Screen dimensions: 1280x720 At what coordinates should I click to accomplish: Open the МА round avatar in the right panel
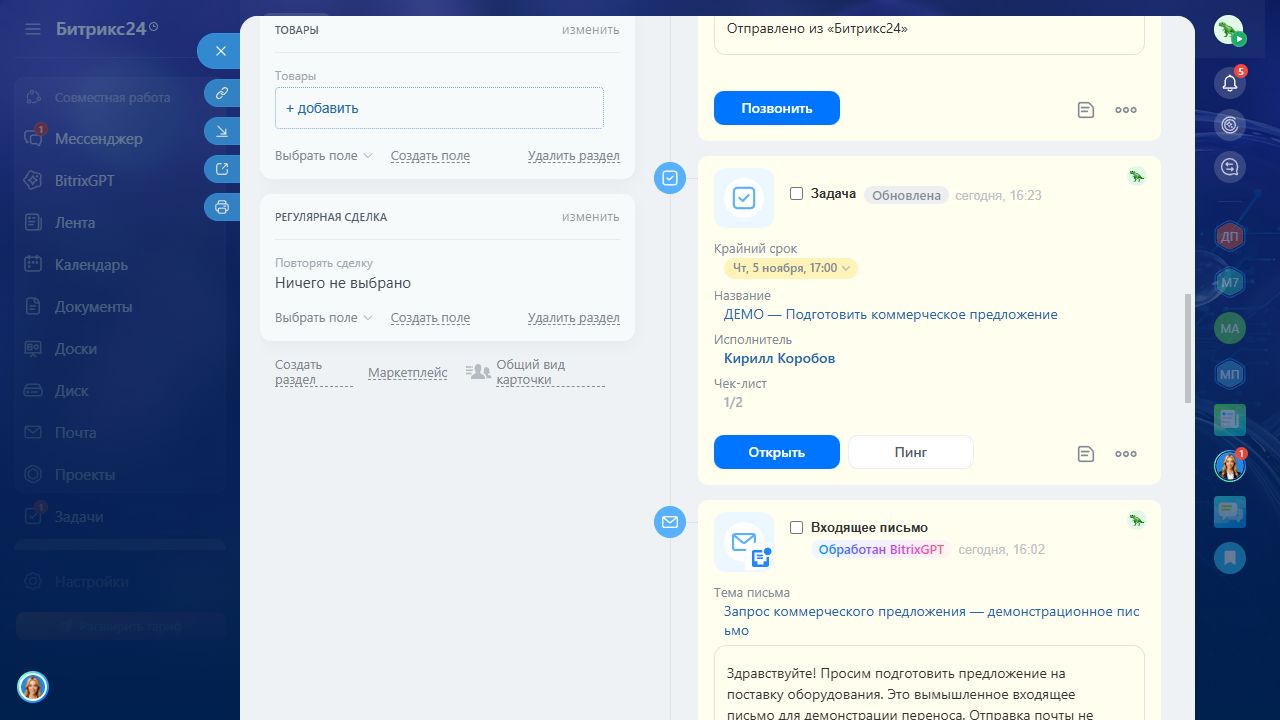click(x=1230, y=328)
